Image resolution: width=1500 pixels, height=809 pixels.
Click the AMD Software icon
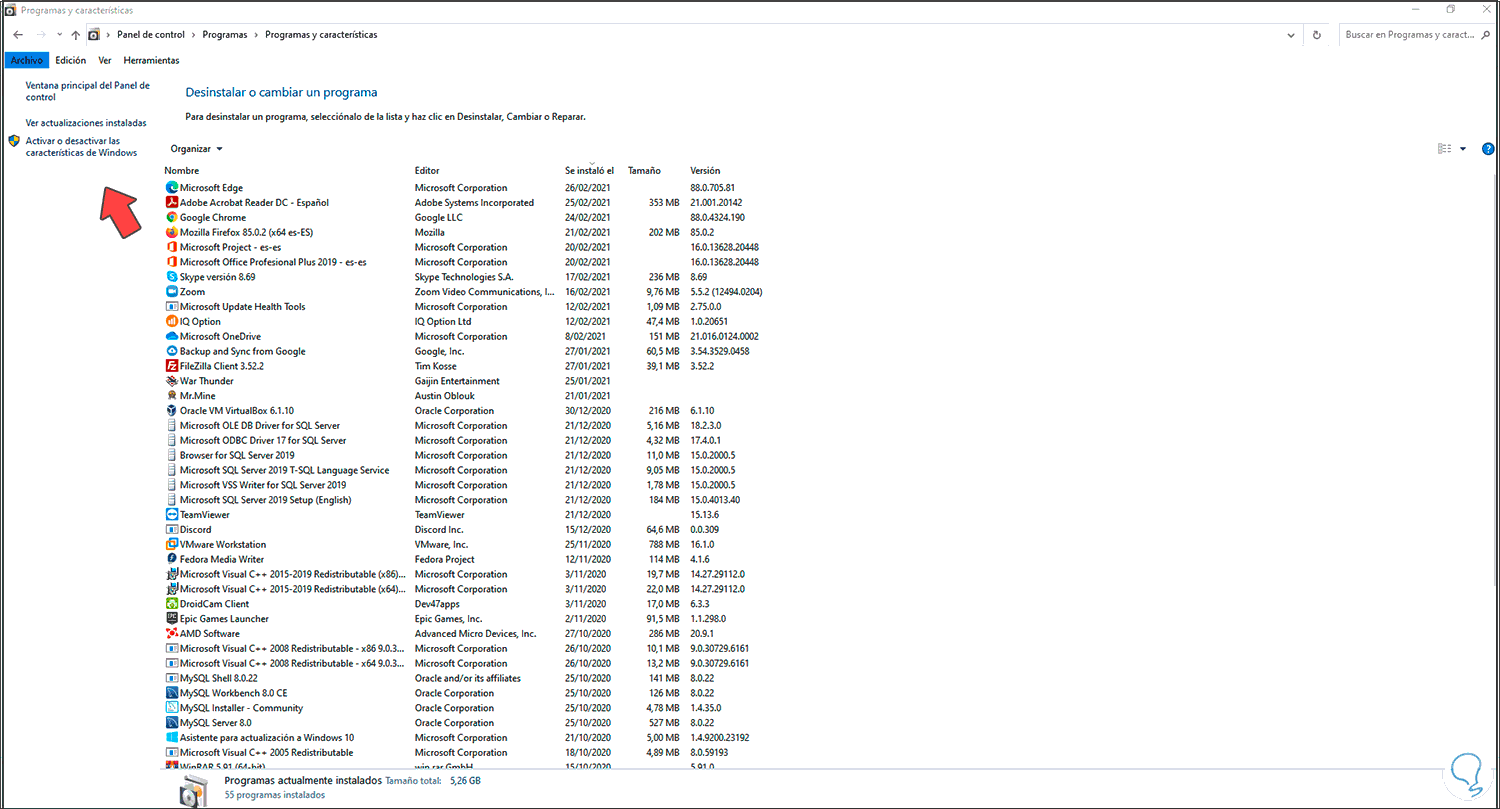point(172,634)
